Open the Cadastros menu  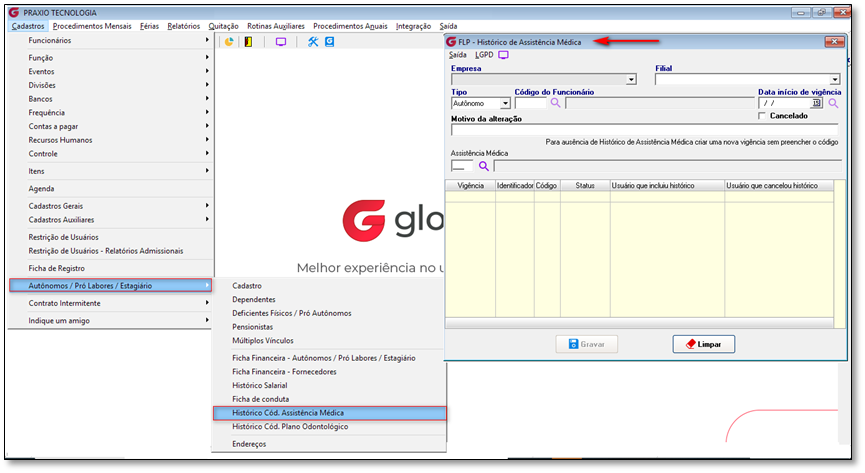click(x=28, y=26)
